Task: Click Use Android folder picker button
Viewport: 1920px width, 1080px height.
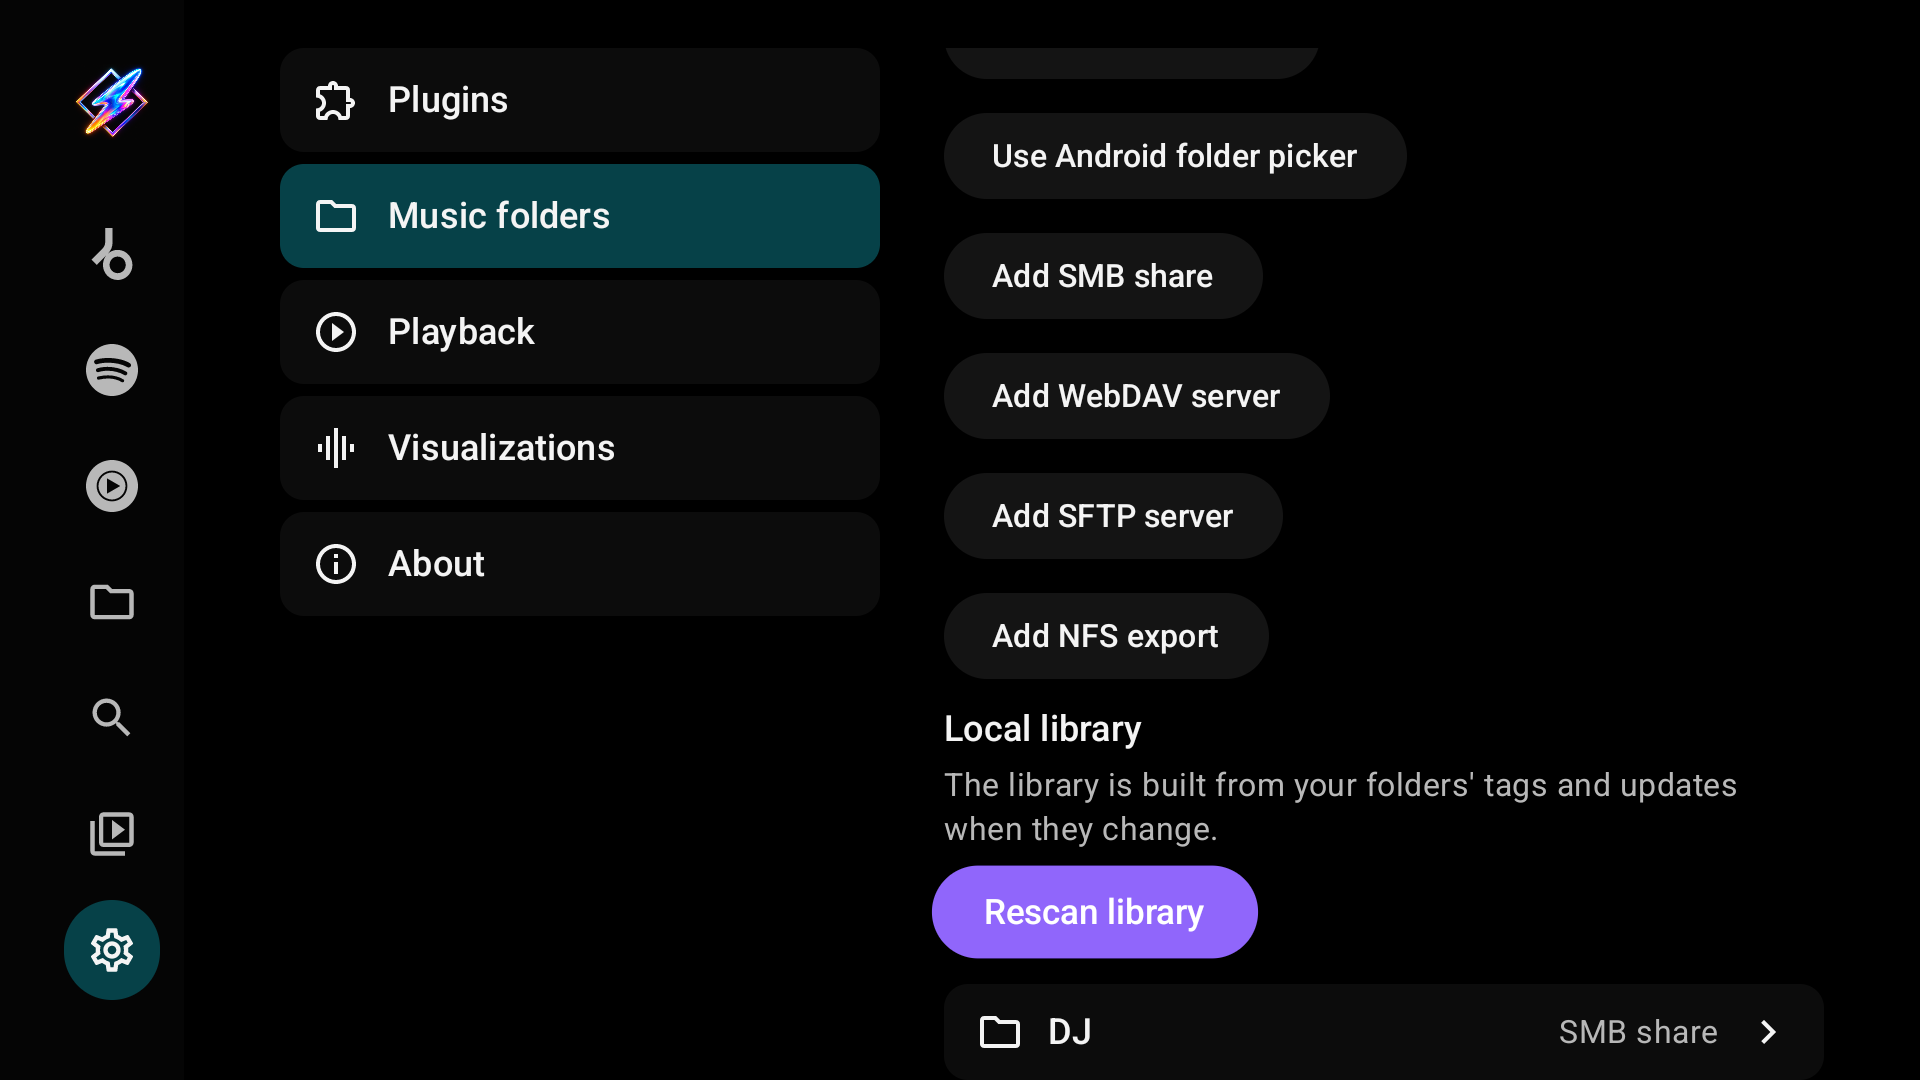Action: click(x=1175, y=156)
